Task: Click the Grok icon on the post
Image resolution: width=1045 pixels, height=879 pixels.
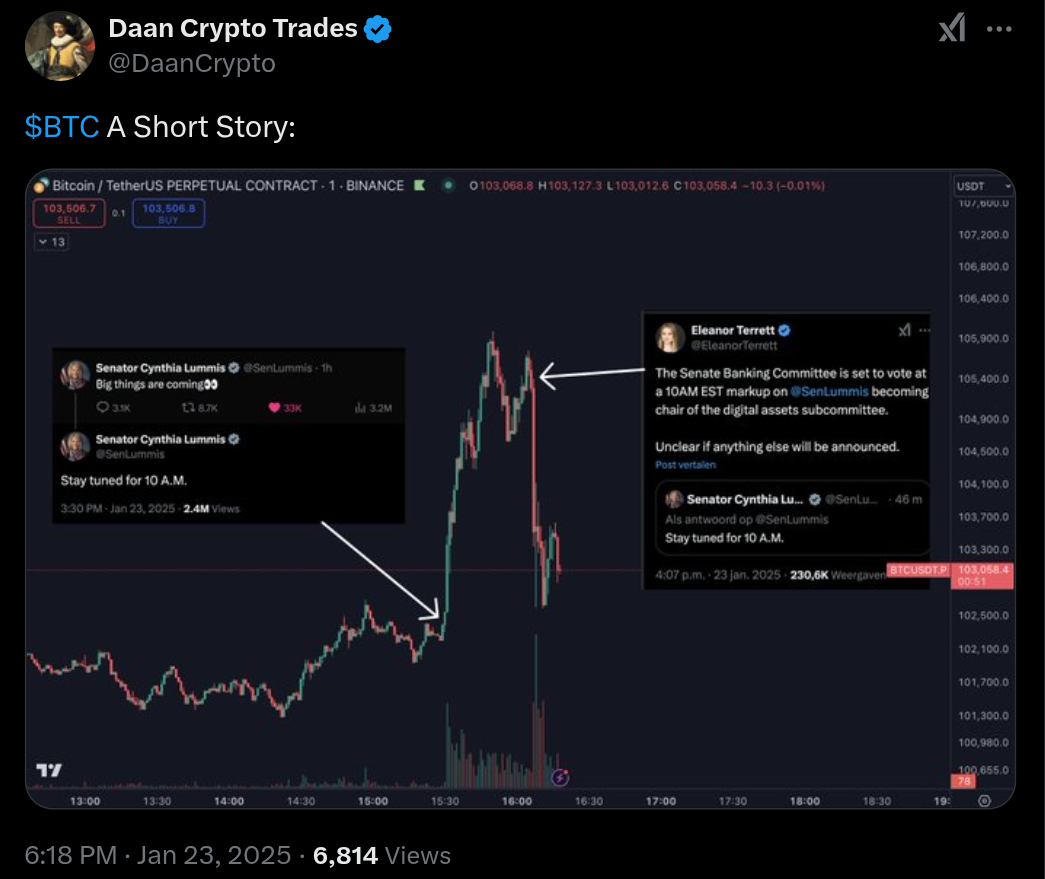Action: 952,30
